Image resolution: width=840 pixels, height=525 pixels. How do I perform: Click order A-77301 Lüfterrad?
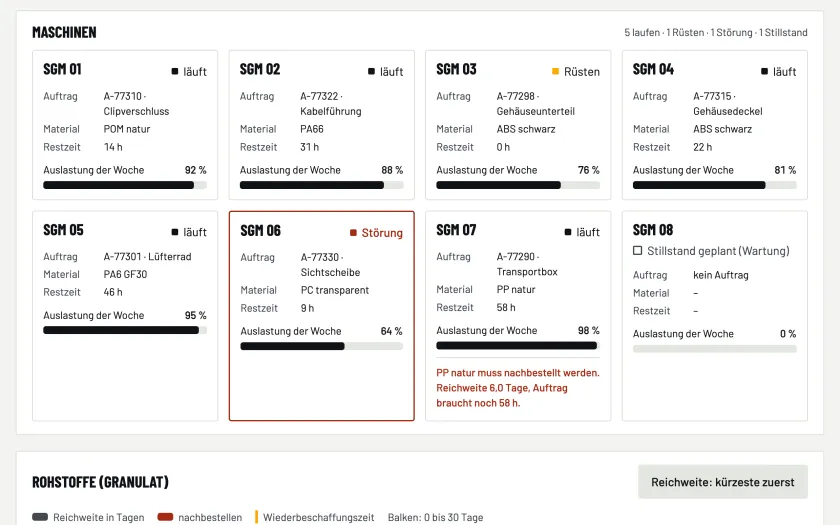147,257
